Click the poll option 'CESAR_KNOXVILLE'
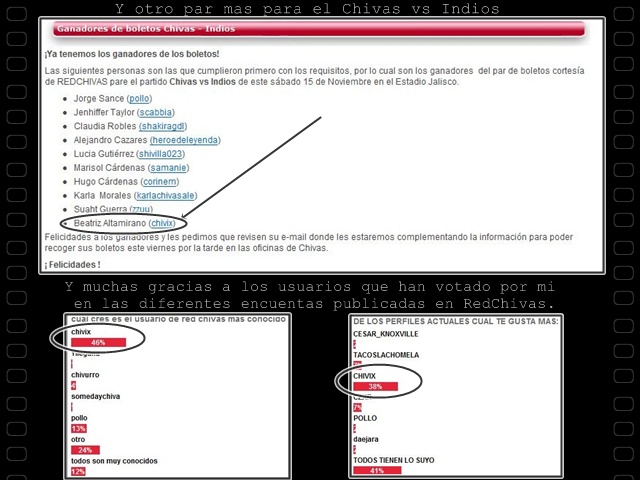The width and height of the screenshot is (640, 480). 386,334
